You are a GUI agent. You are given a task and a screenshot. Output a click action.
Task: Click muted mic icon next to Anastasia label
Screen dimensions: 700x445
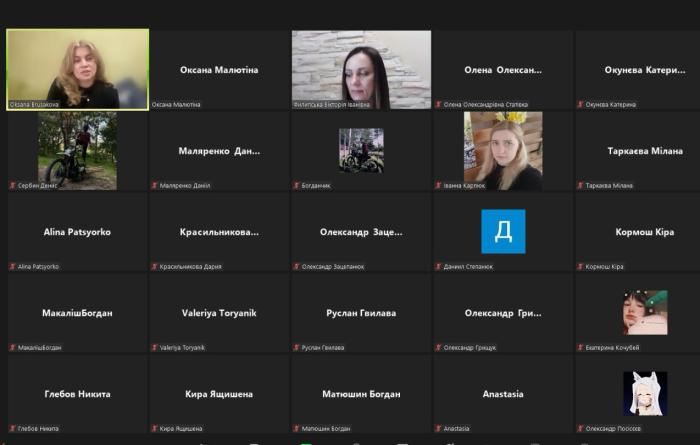(x=439, y=428)
